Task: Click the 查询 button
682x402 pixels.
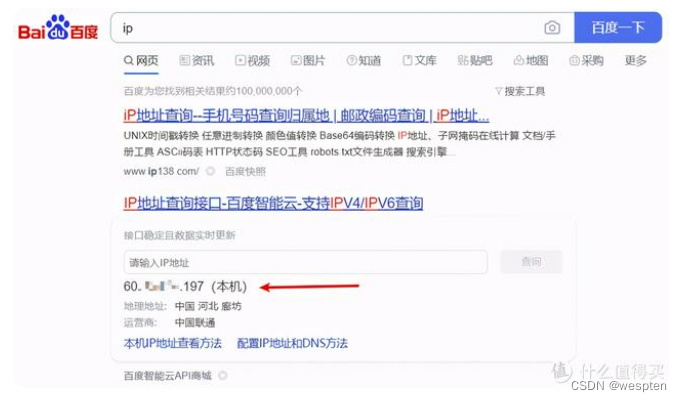Action: (x=532, y=262)
